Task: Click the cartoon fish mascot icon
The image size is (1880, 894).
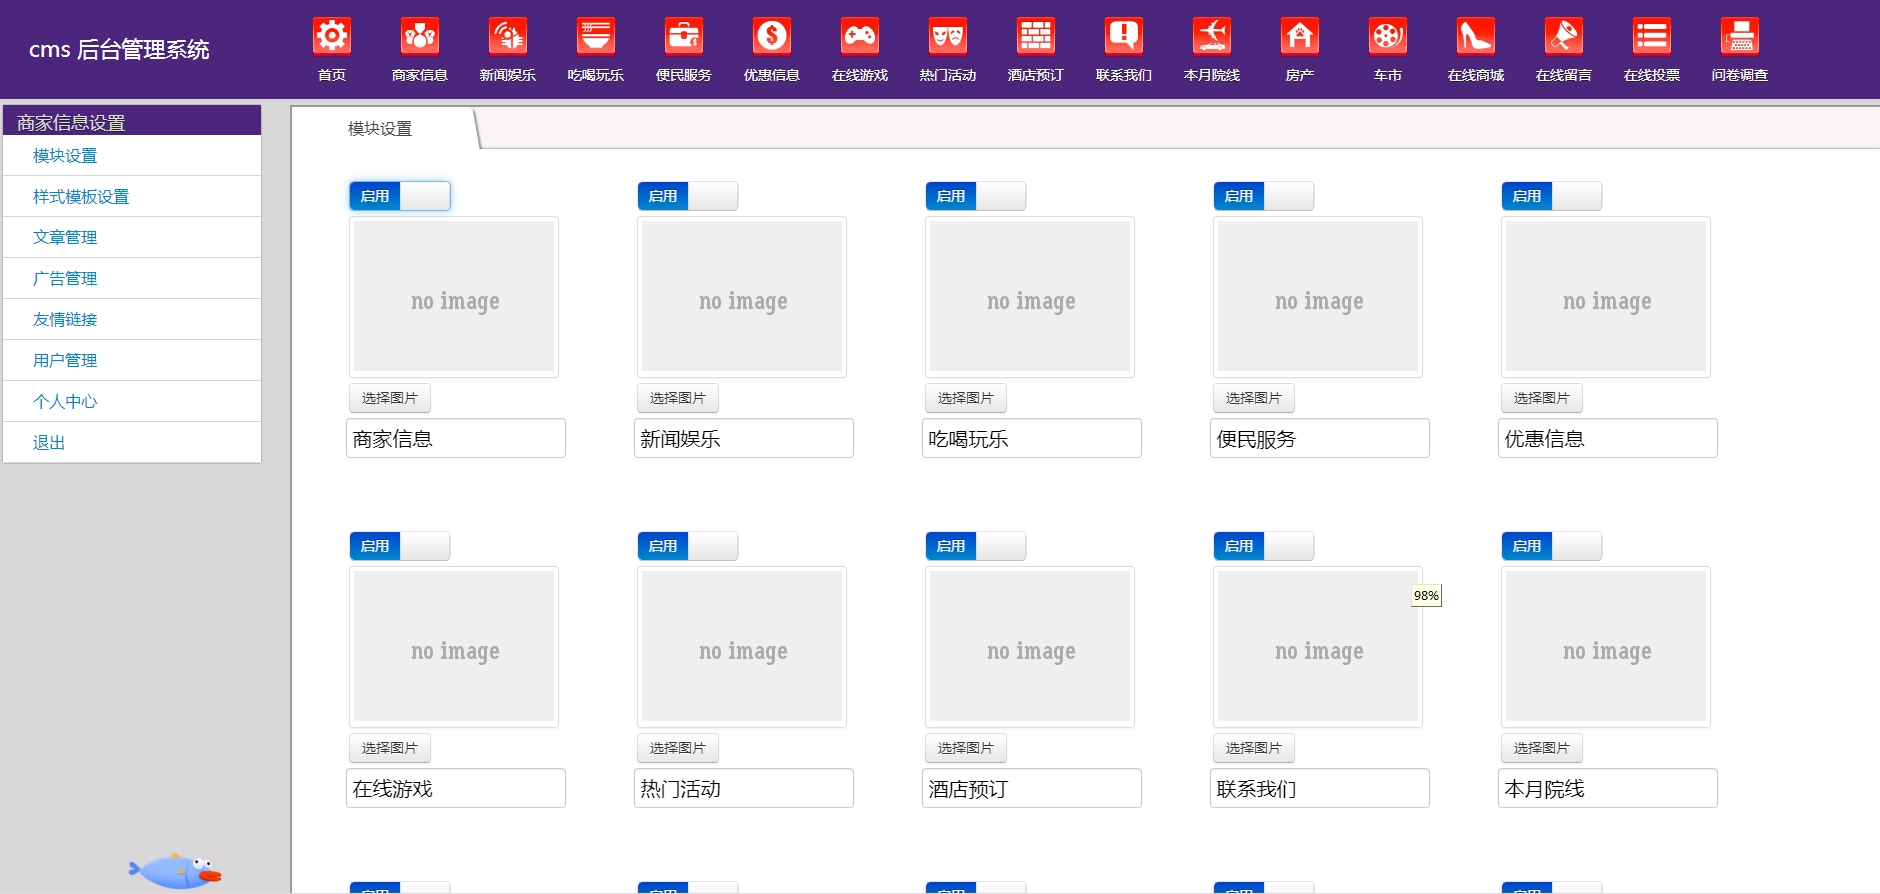Action: [x=175, y=871]
